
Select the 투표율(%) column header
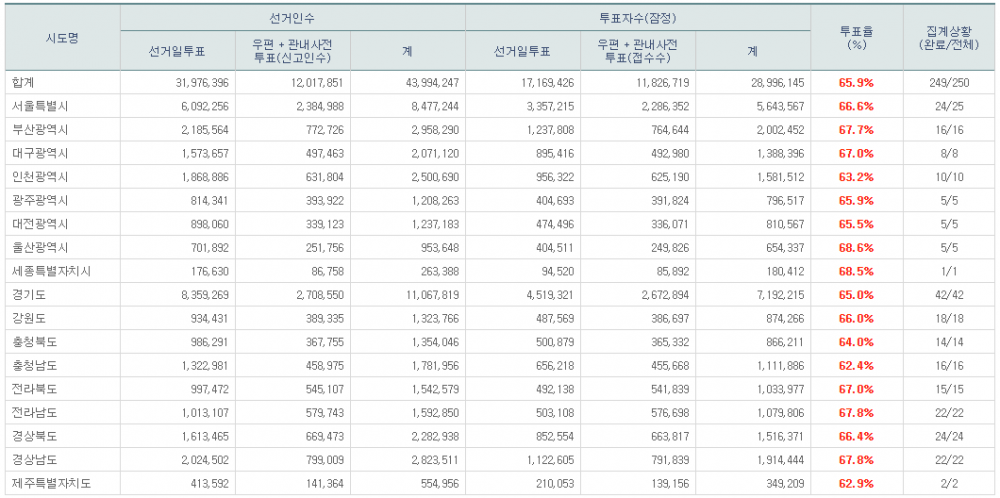point(857,38)
